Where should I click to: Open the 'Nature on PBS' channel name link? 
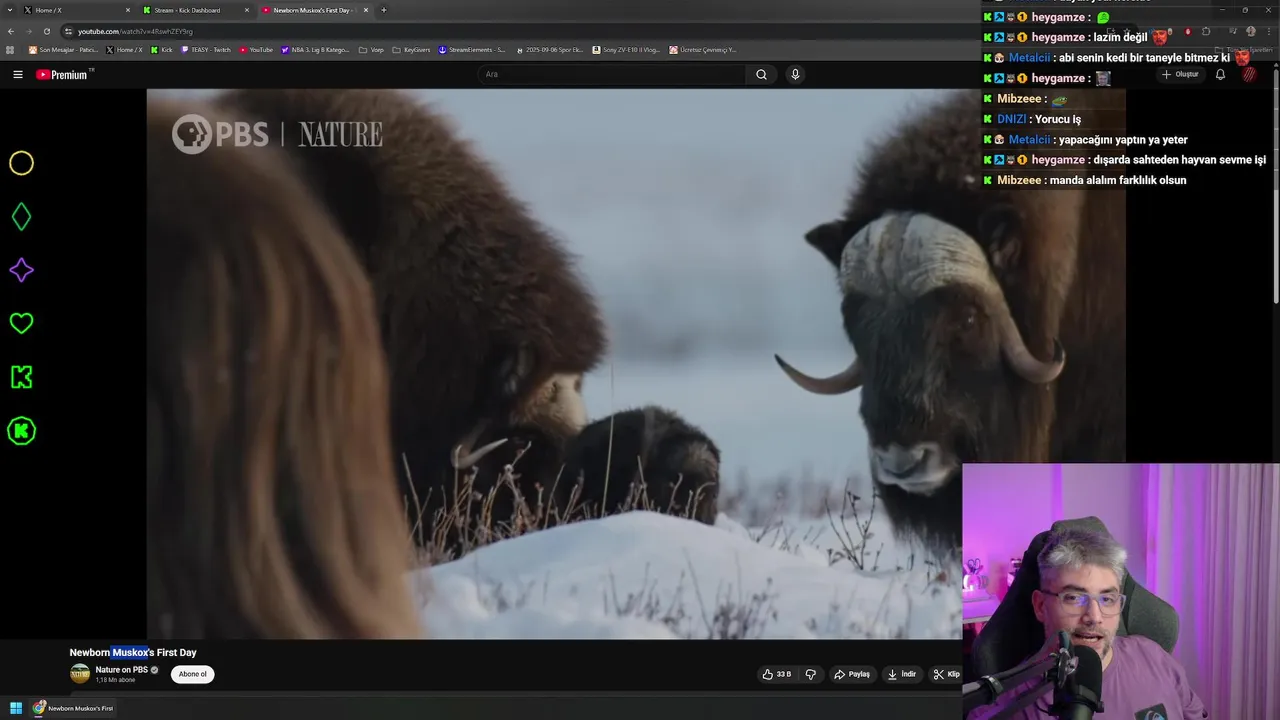121,669
